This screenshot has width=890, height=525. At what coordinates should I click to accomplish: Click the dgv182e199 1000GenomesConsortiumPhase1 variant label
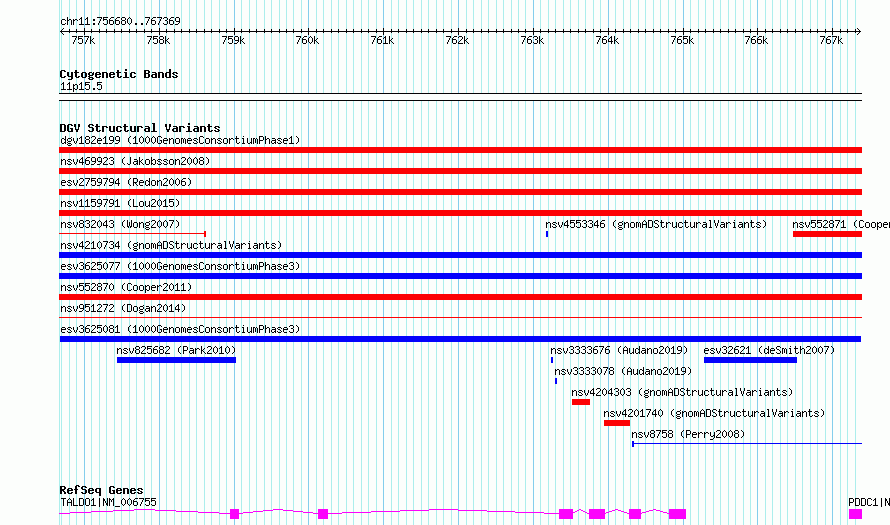[180, 140]
